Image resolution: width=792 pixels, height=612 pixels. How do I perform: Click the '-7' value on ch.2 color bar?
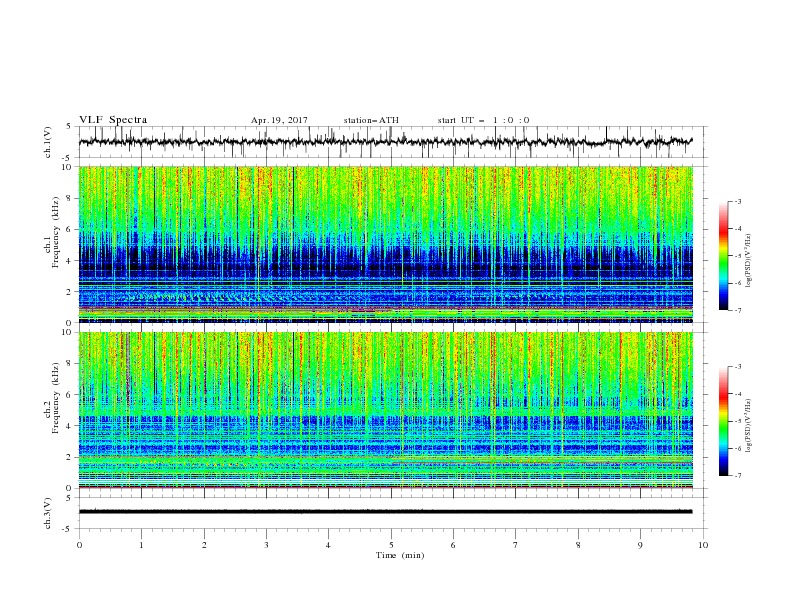coord(738,476)
